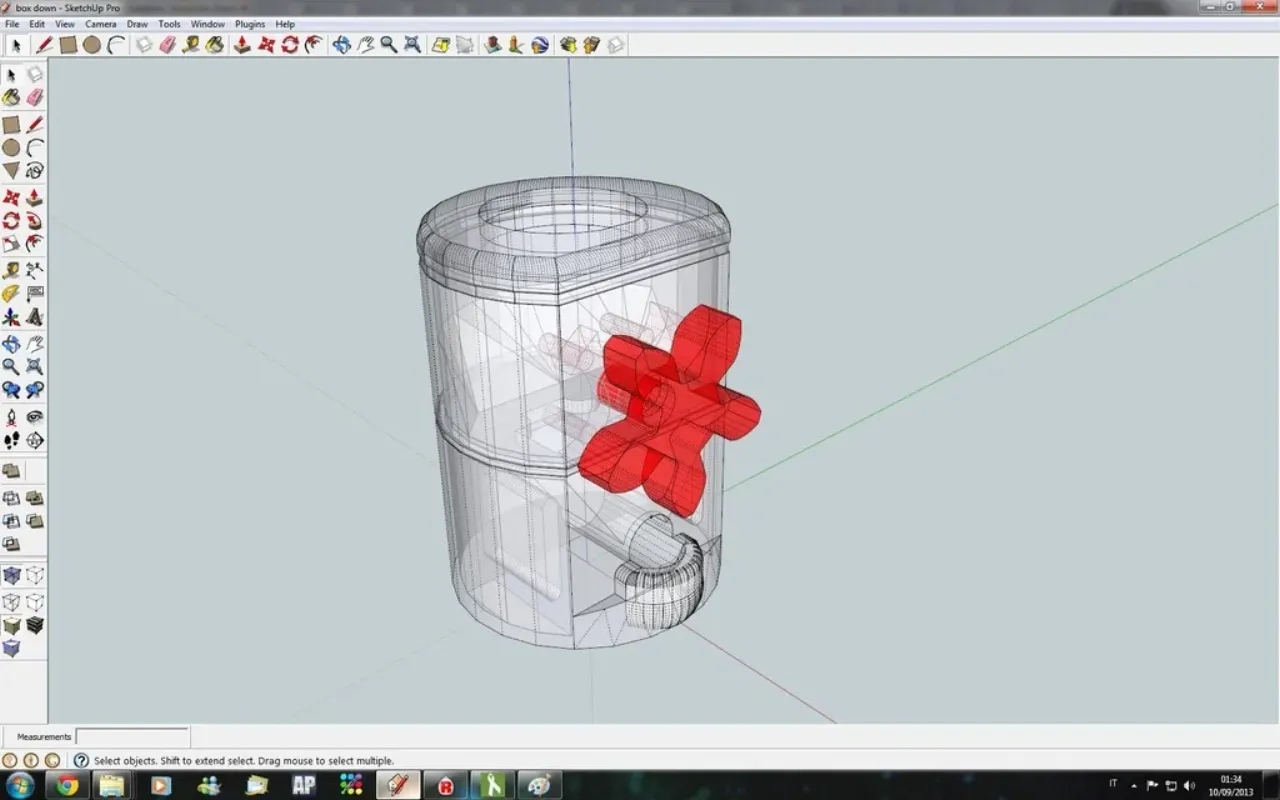Toggle Shaded with Textures mode
1280x800 pixels.
34,627
